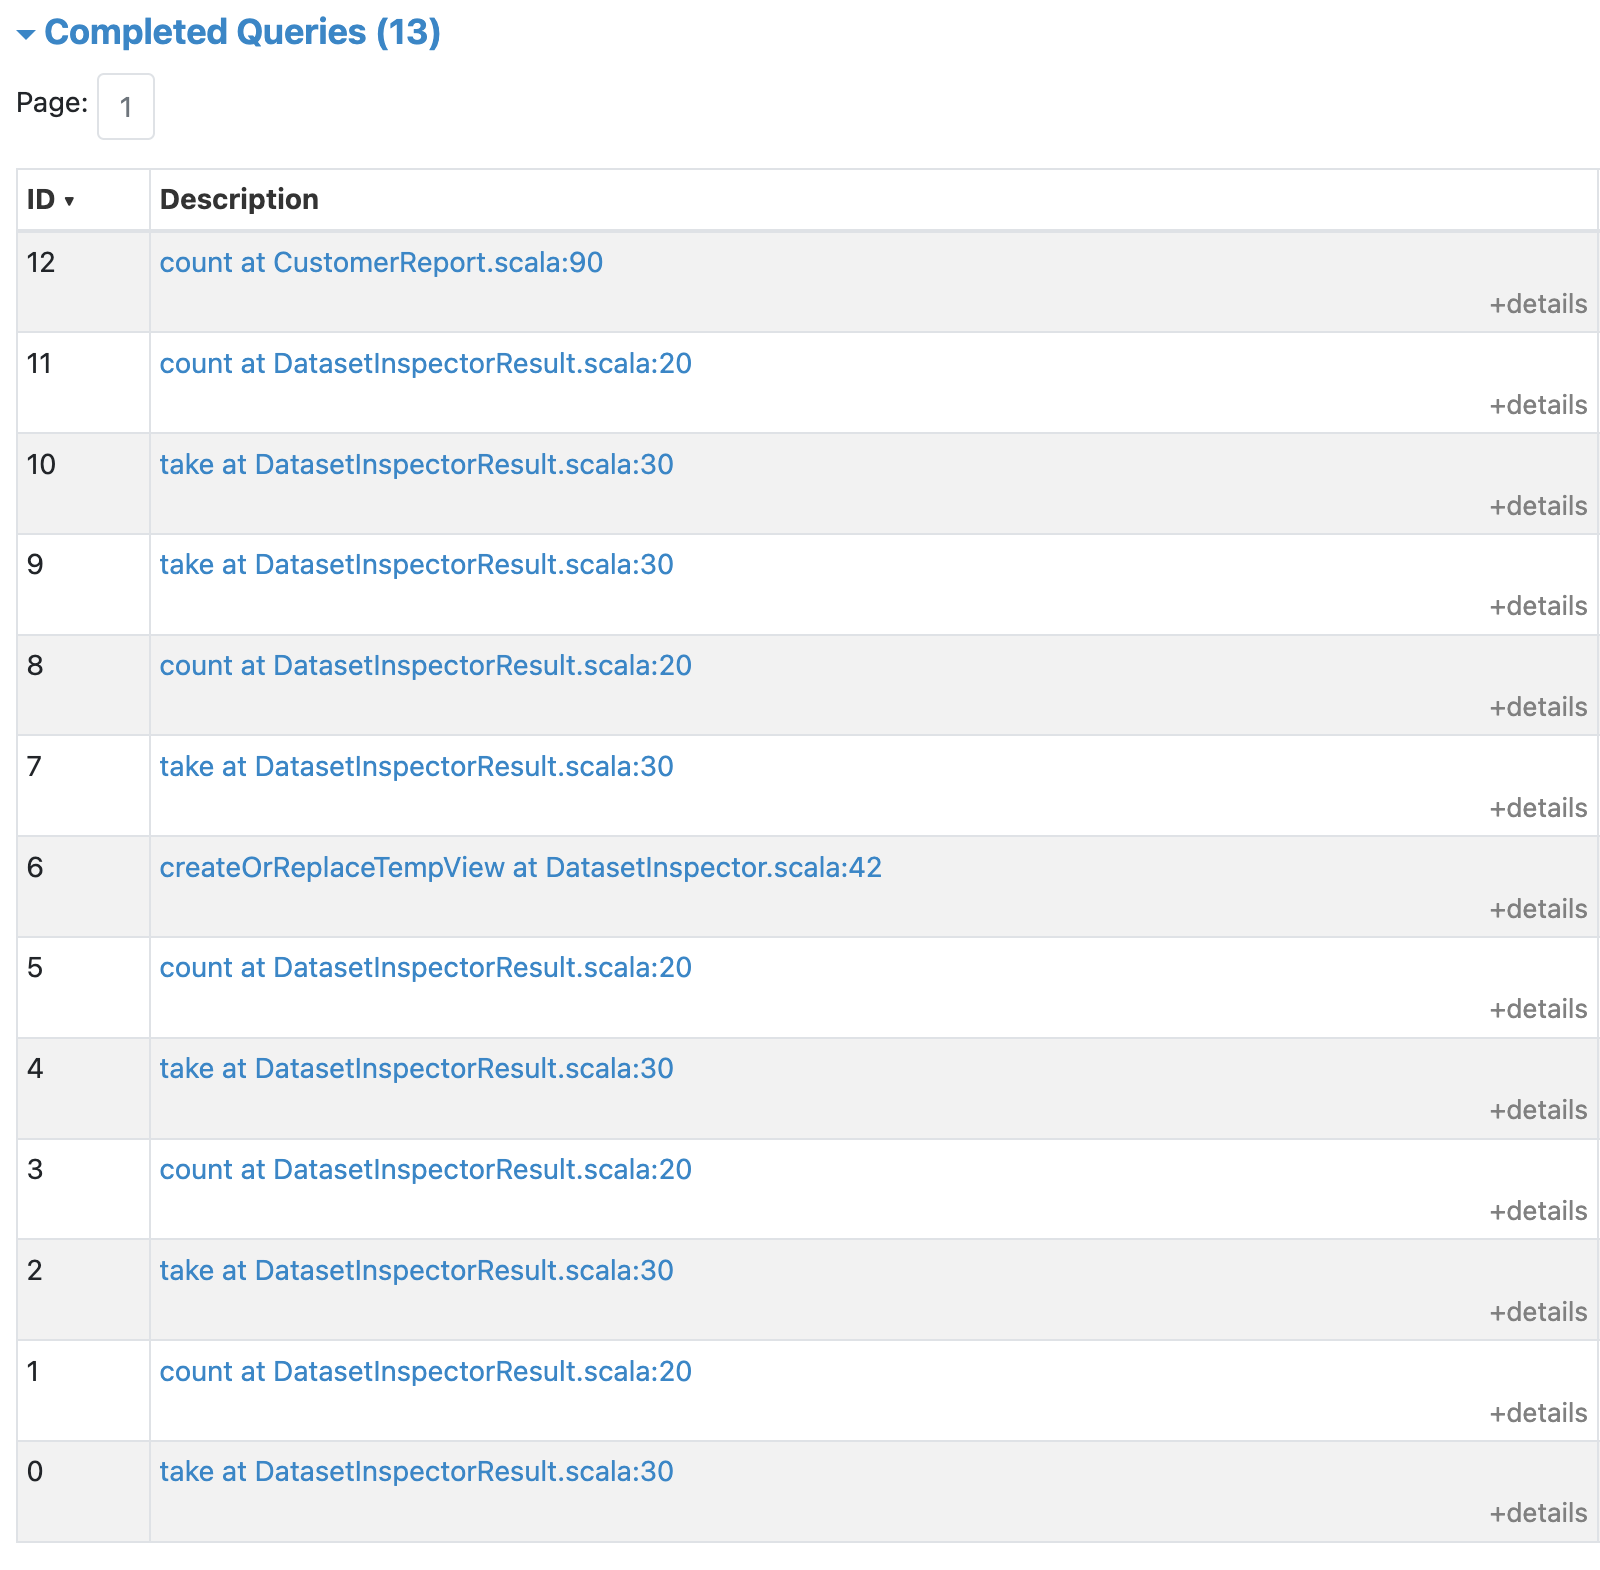Viewport: 1600px width, 1570px height.
Task: Open query 4 take at DatasetInspectorResult.scala:30
Action: tap(417, 1068)
